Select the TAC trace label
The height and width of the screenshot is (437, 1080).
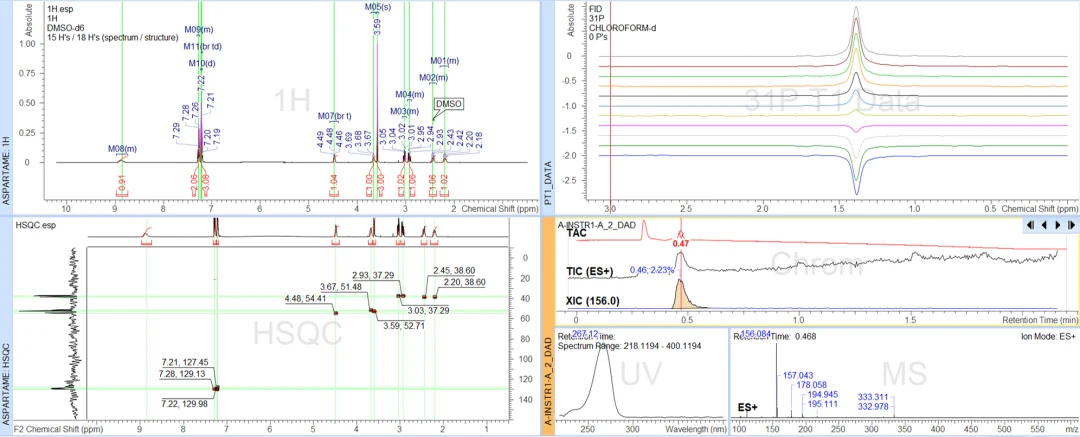click(577, 234)
